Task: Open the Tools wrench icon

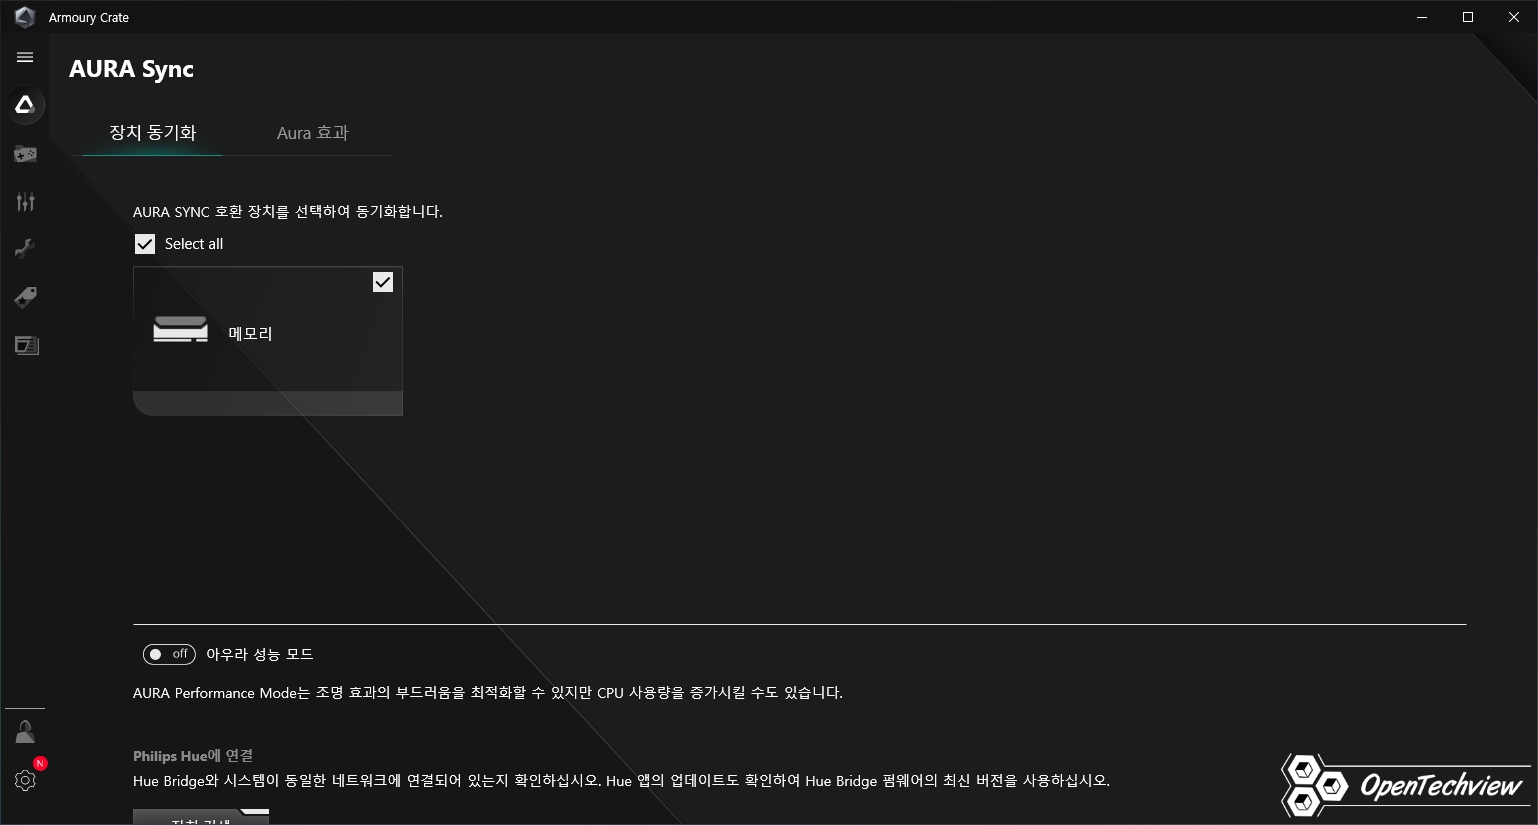Action: click(25, 249)
